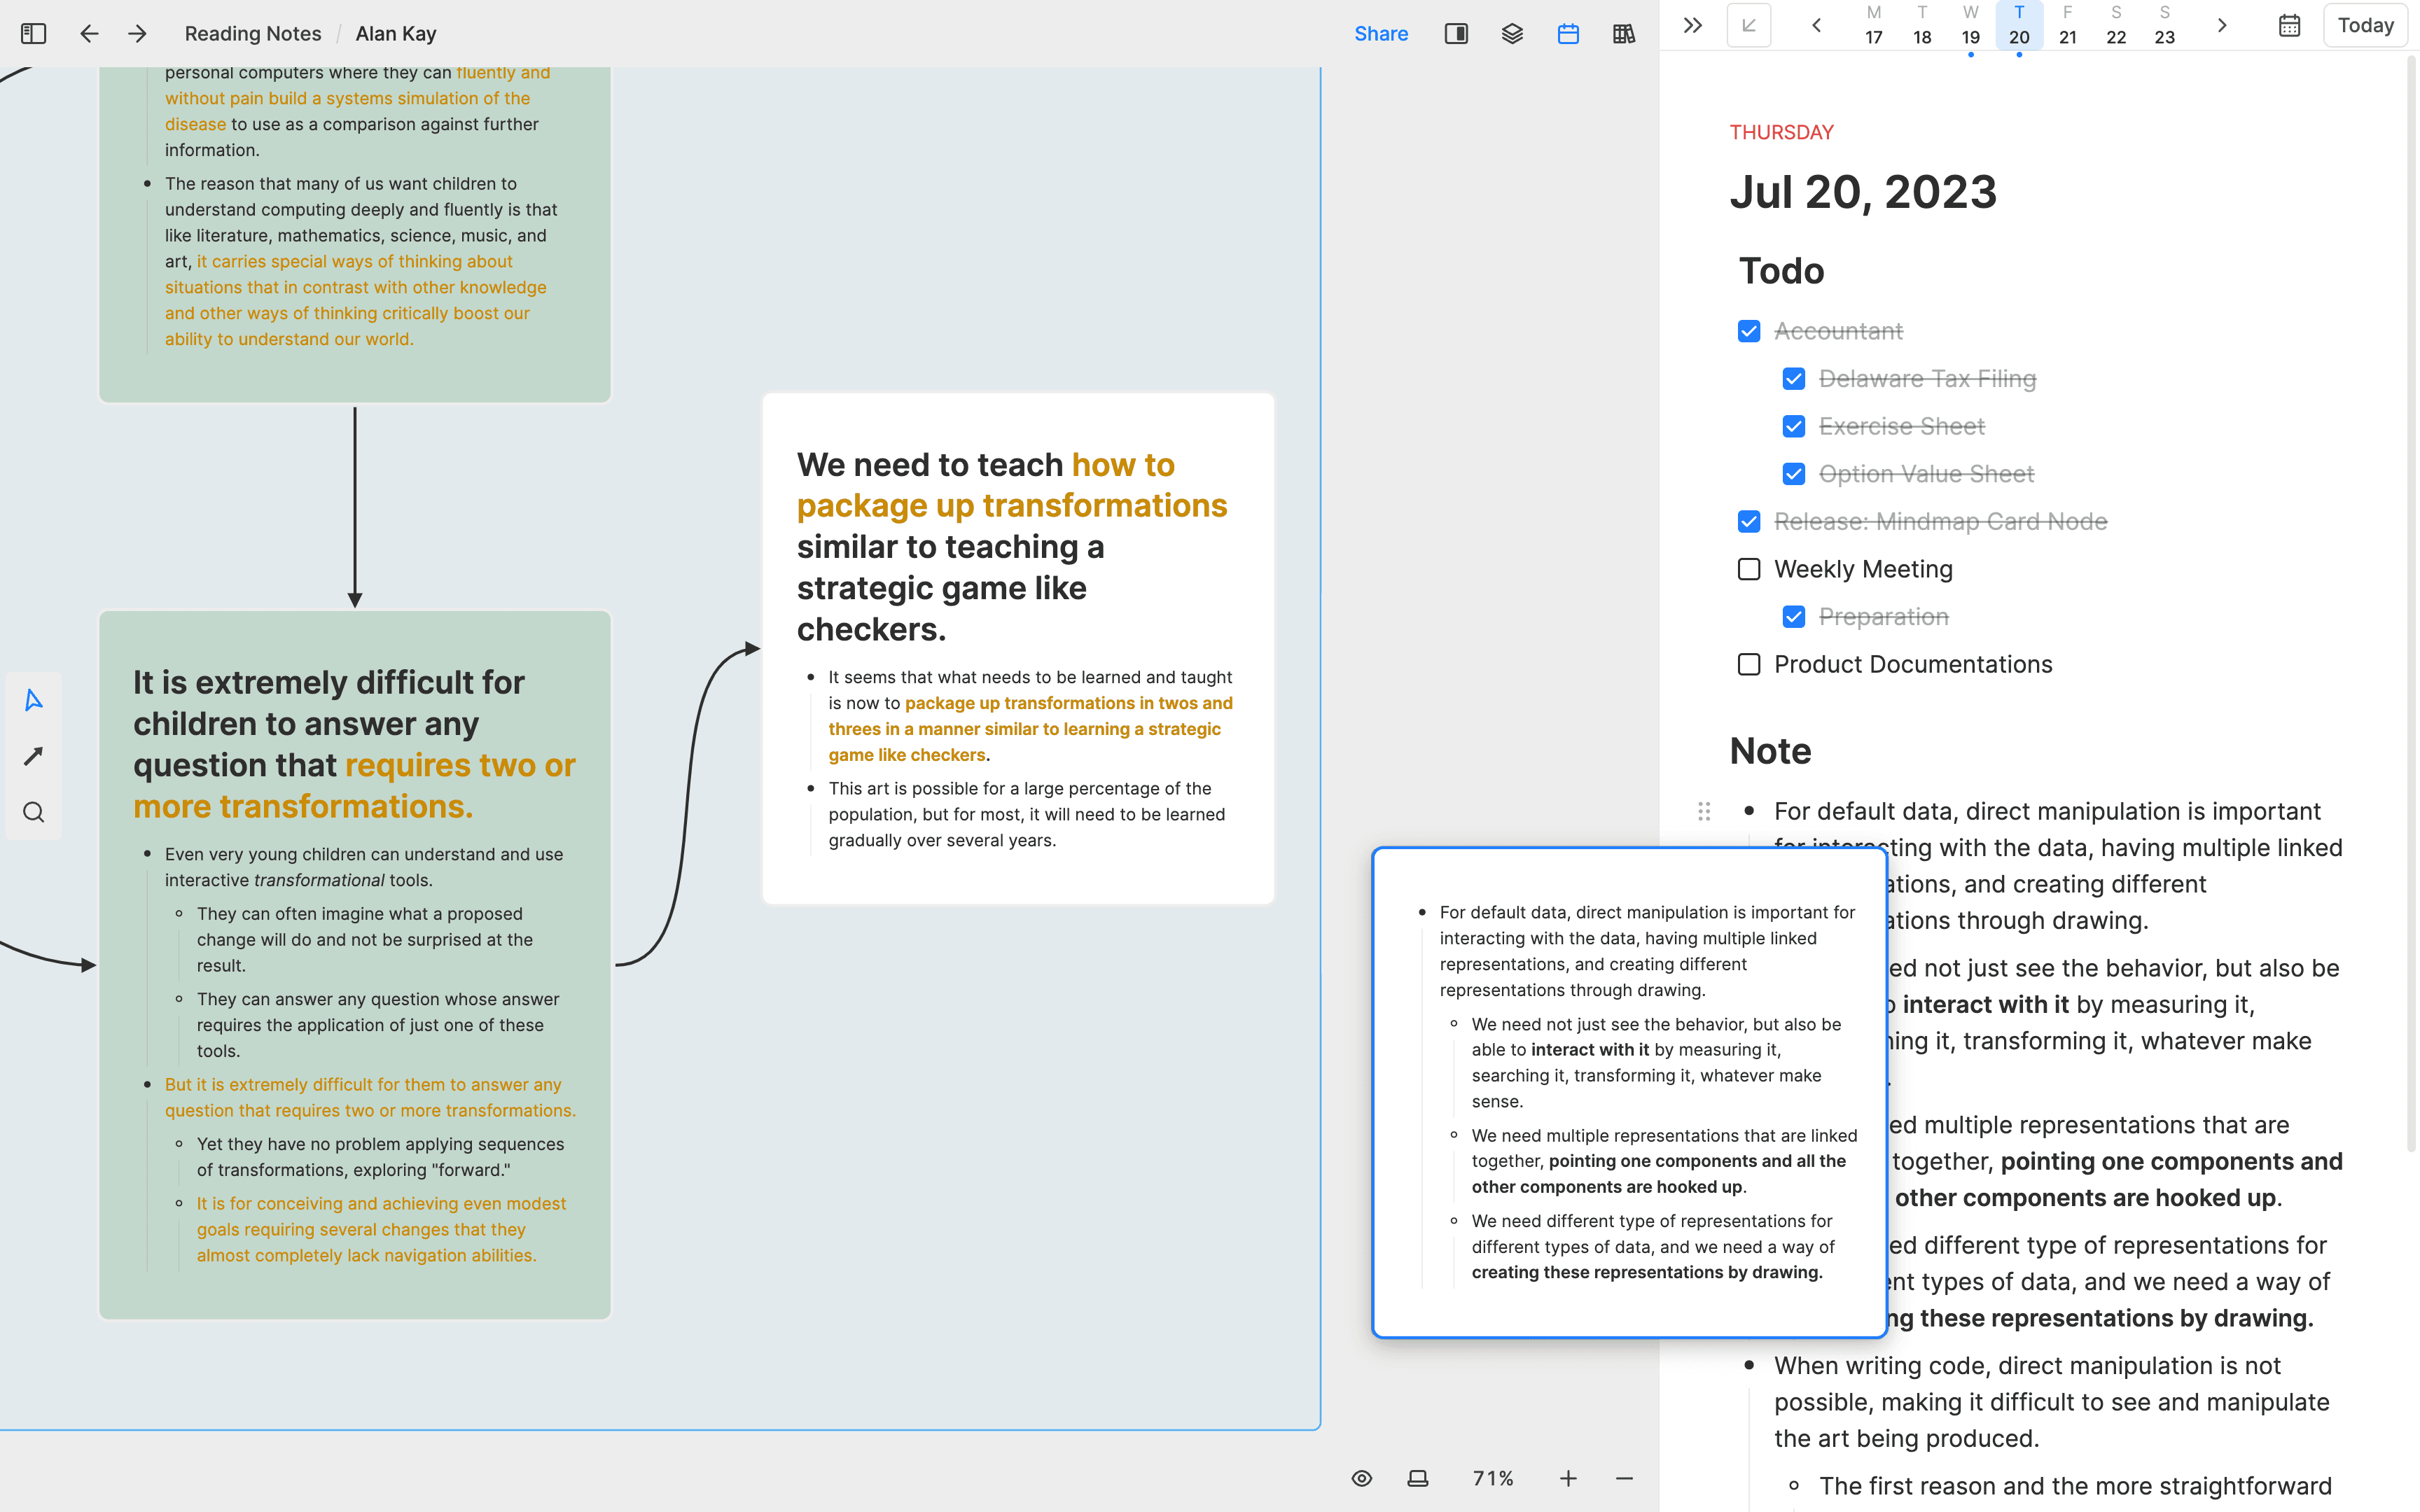Image resolution: width=2420 pixels, height=1512 pixels.
Task: Click the Jul 20, 2023 date heading
Action: point(1863,191)
